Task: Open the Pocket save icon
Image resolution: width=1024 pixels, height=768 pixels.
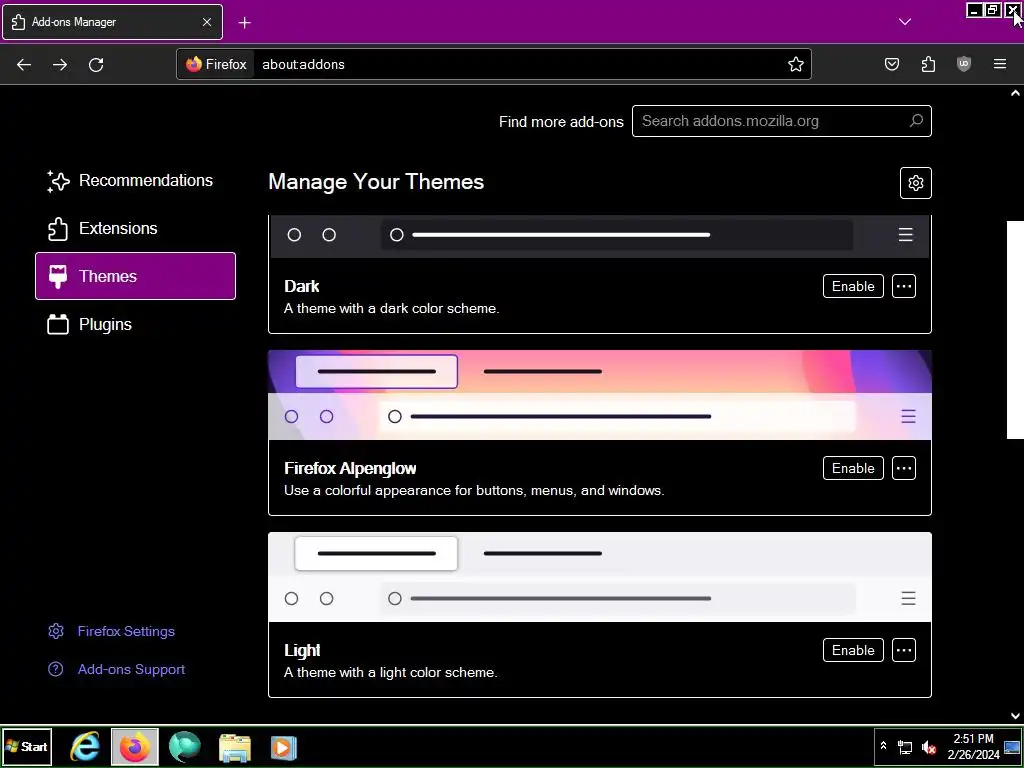Action: click(x=891, y=64)
